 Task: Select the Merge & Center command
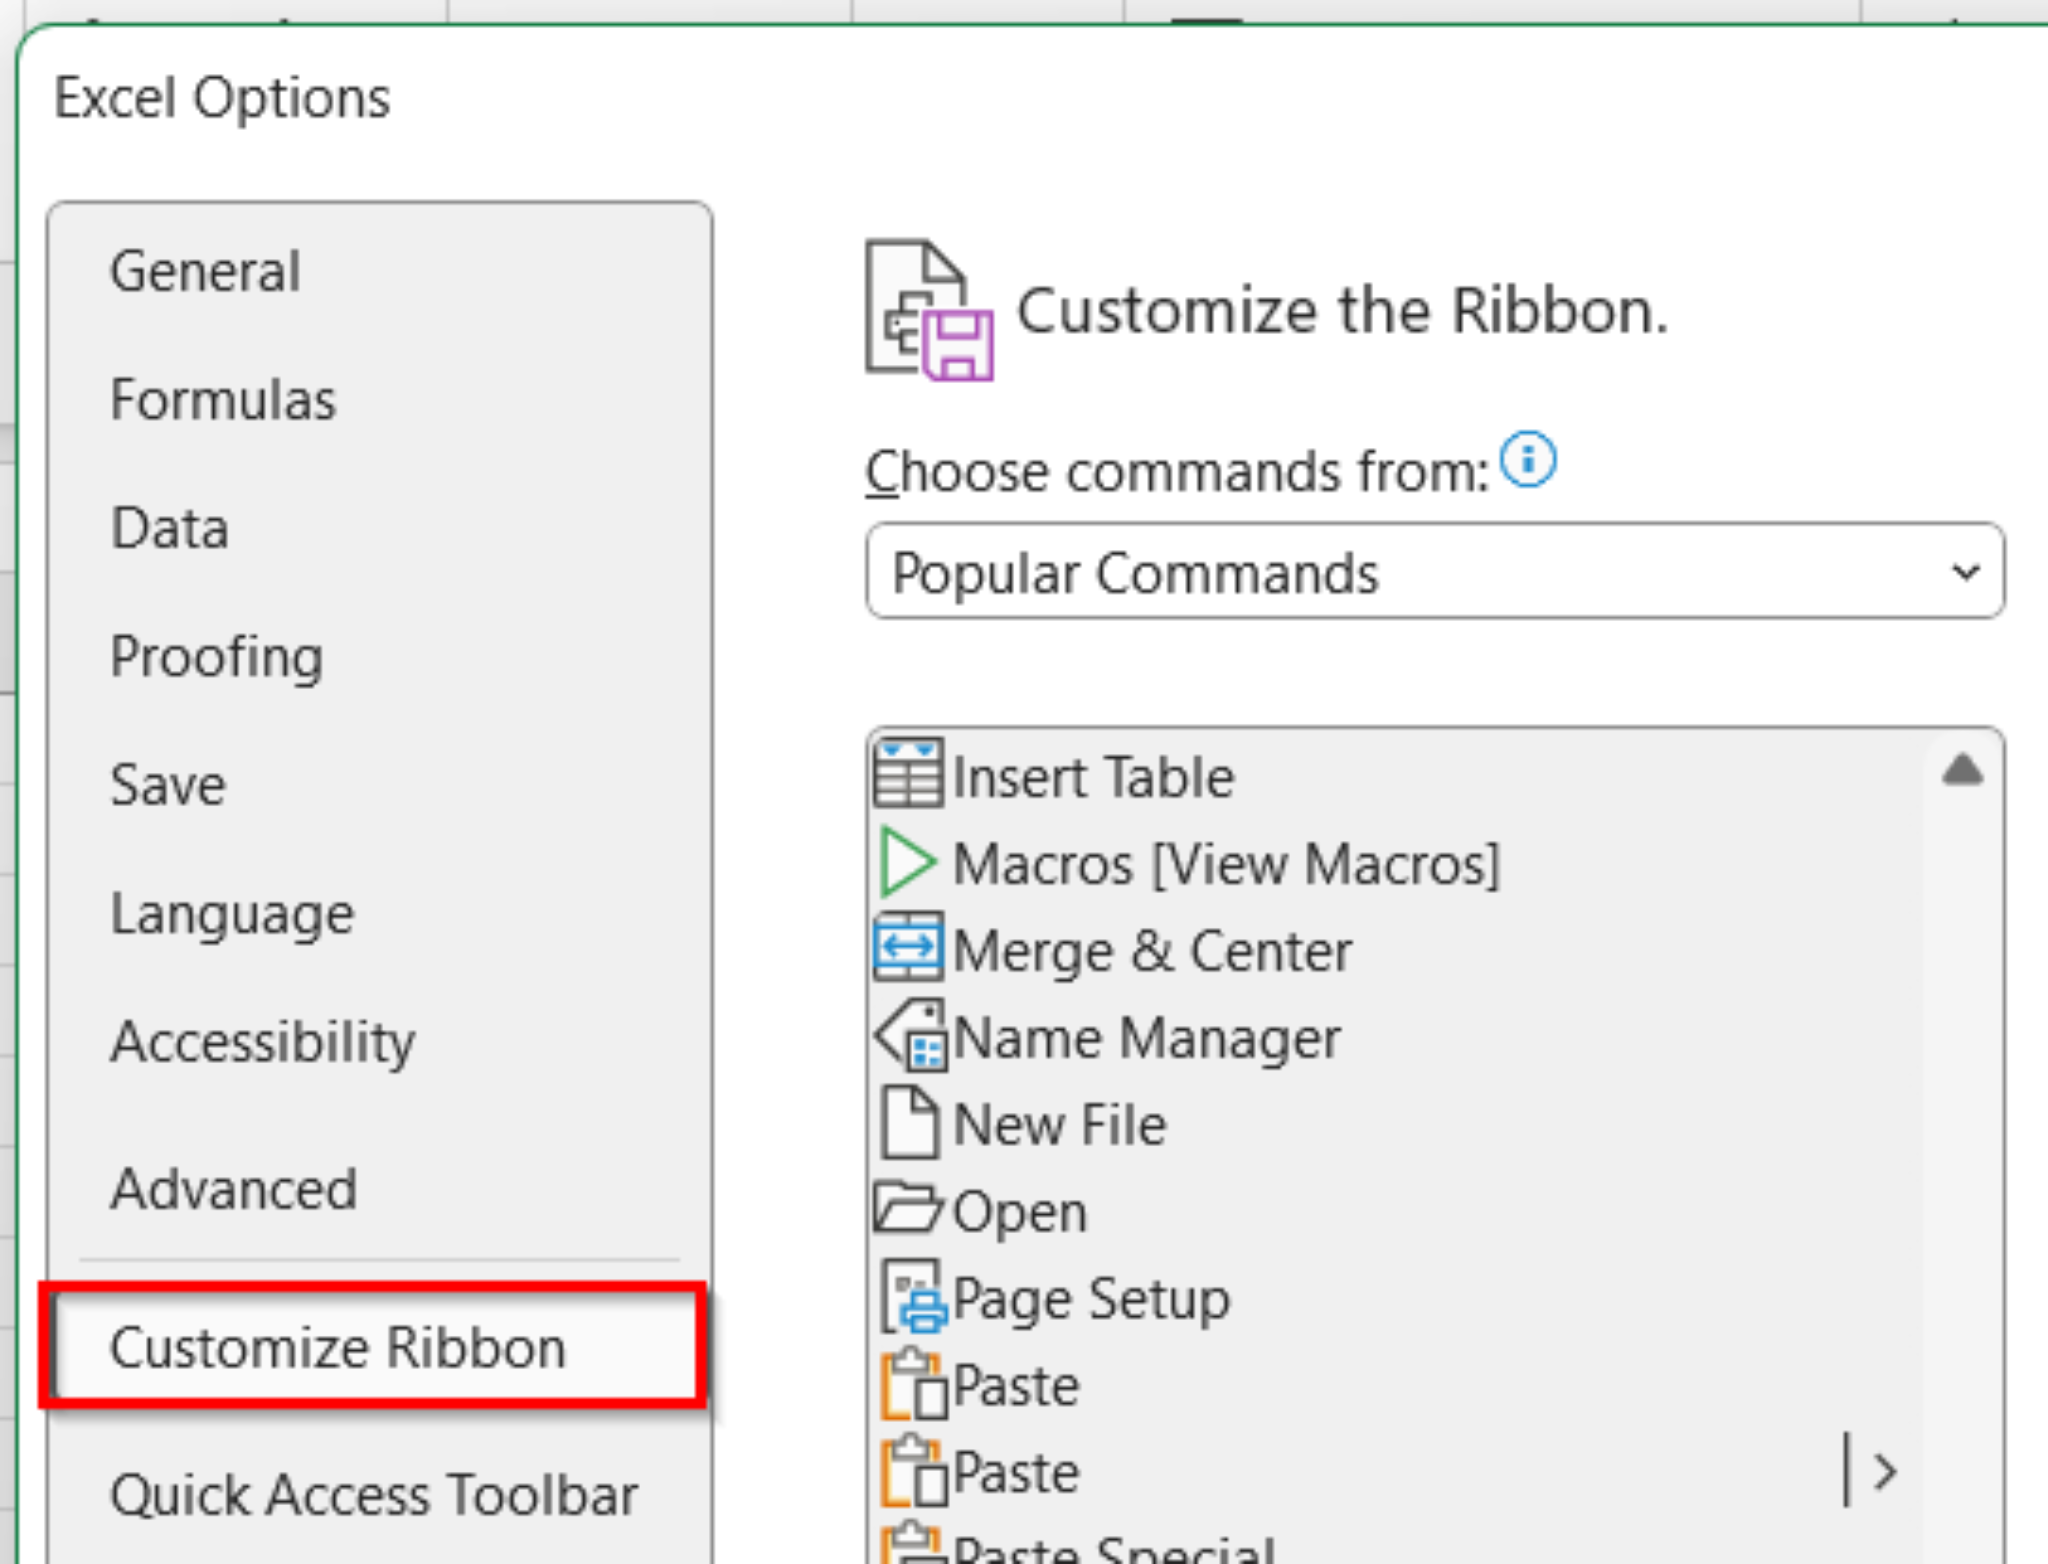click(x=1153, y=950)
